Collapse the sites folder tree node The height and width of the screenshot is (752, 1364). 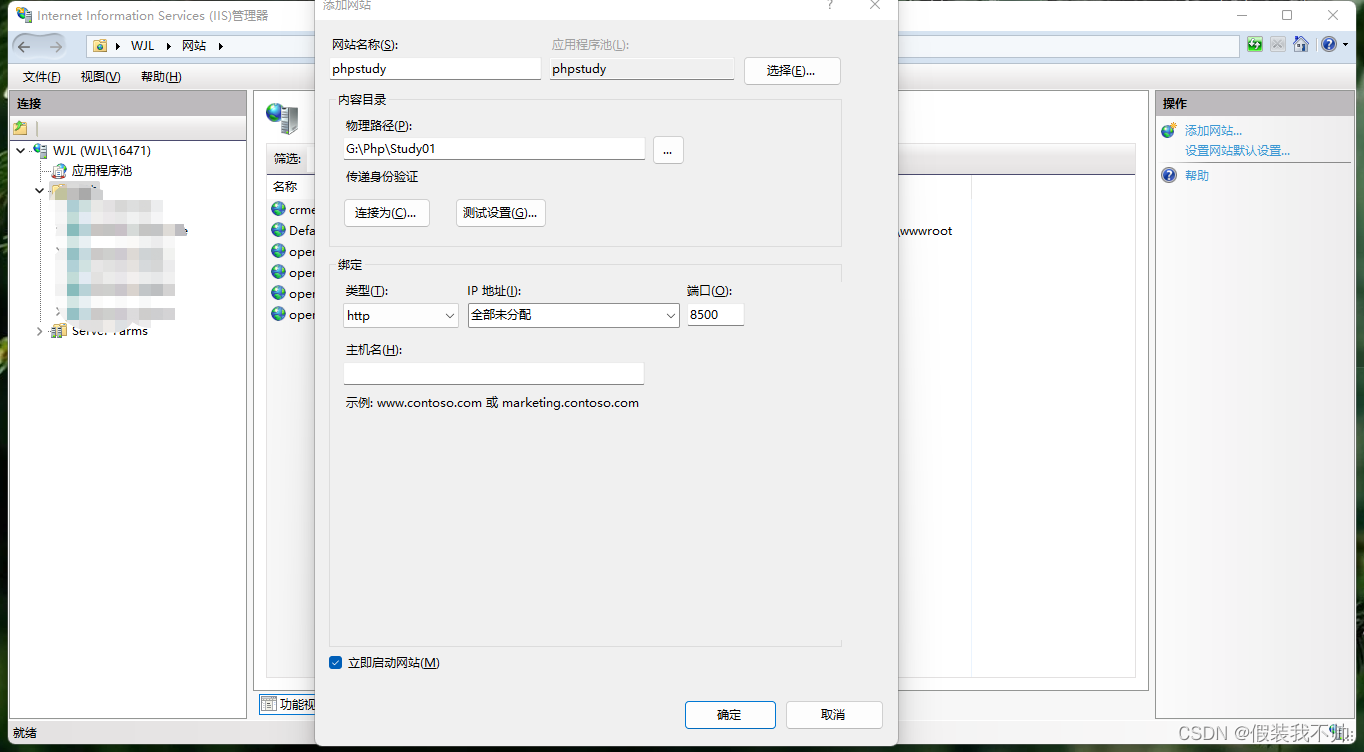click(39, 190)
